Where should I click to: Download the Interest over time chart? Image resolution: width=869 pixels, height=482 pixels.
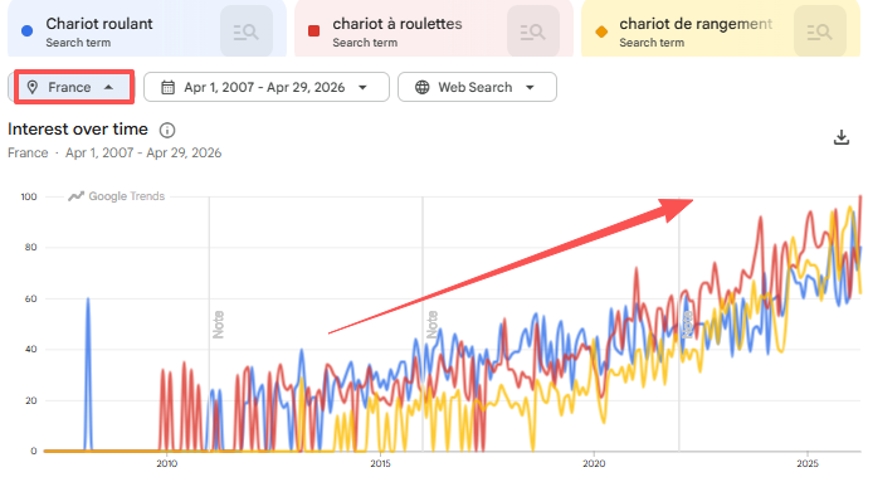pyautogui.click(x=841, y=137)
